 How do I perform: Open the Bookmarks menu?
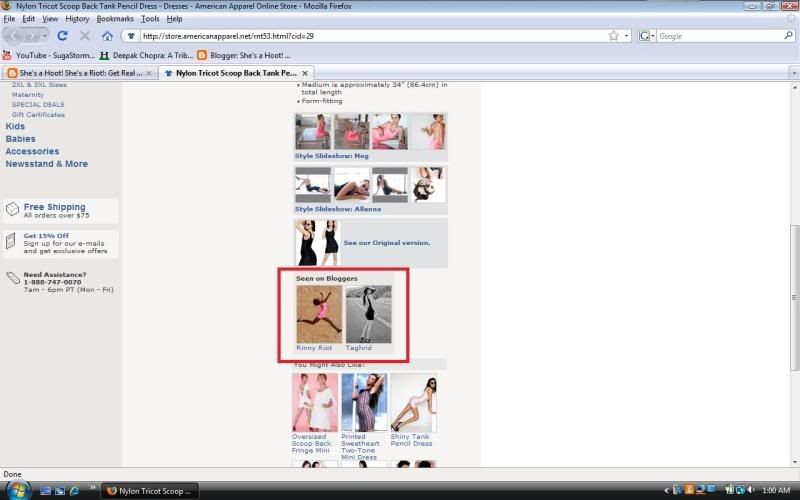[115, 19]
